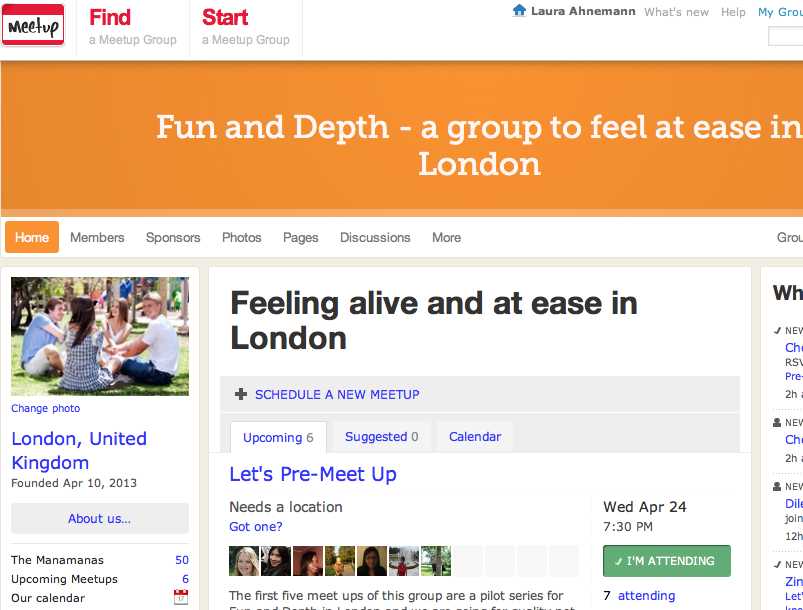This screenshot has height=610, width=803.
Task: Open Start a Meetup Group
Action: tap(245, 27)
